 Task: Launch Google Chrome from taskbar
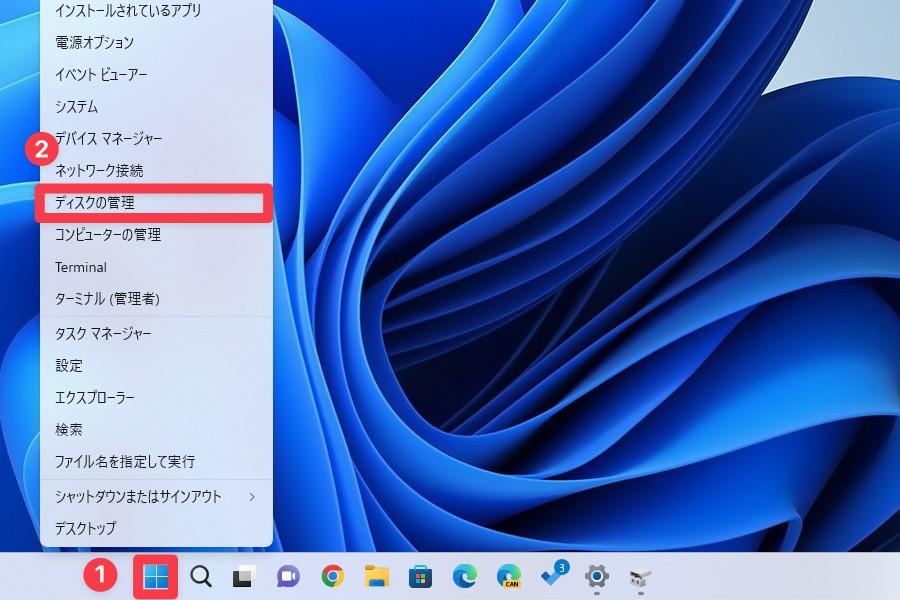[x=332, y=576]
